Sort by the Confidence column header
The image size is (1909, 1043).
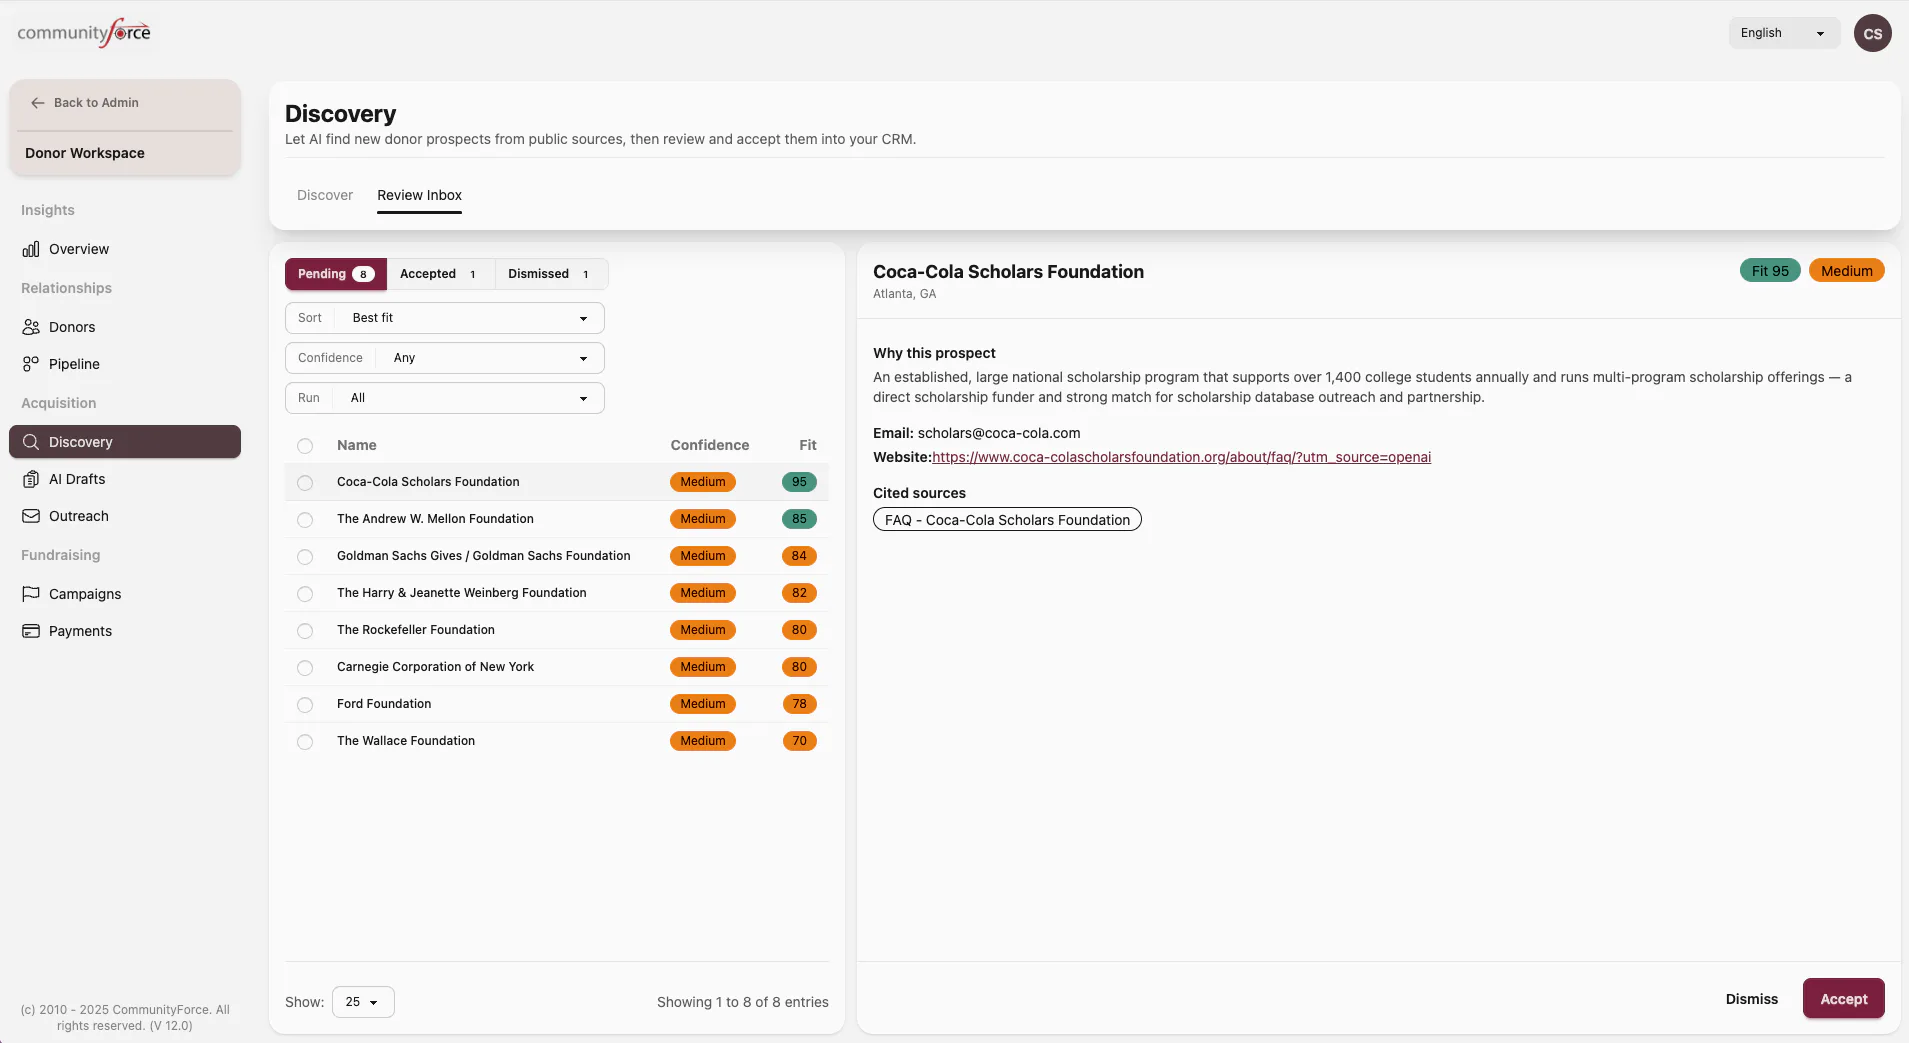[x=709, y=445]
